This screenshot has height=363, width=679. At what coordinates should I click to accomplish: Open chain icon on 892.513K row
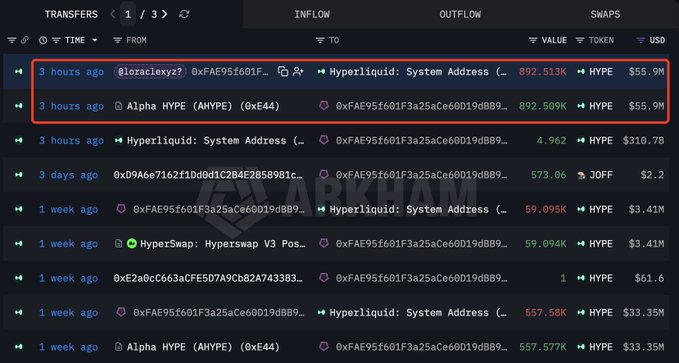tap(19, 71)
